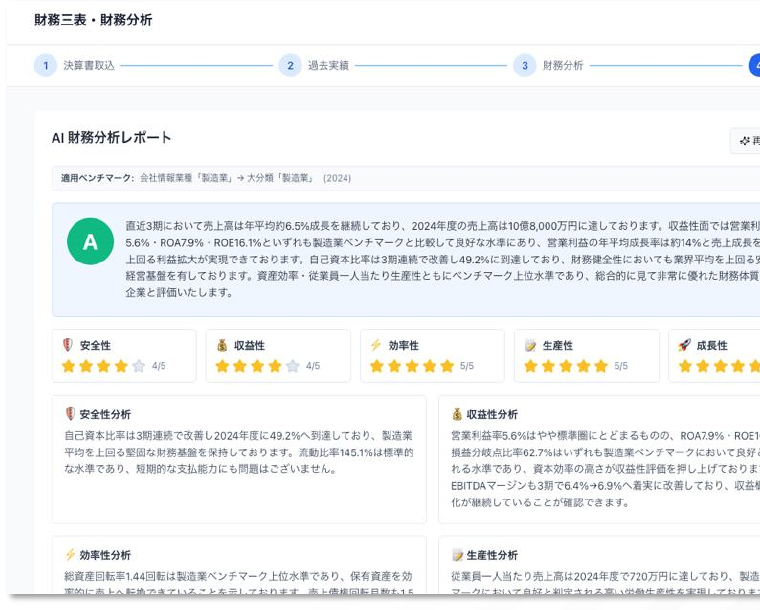Click the 財務三表・財務分析 page title
The image size is (760, 610).
(93, 20)
